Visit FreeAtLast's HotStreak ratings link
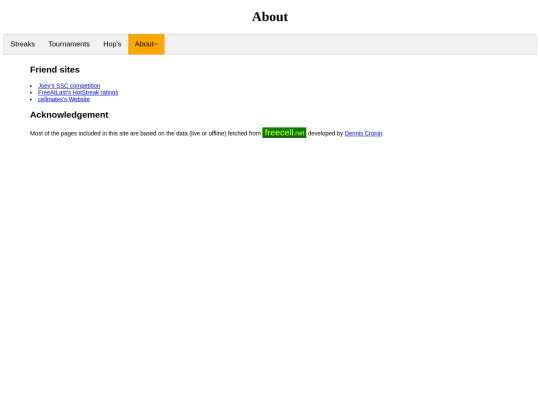Image resolution: width=540 pixels, height=405 pixels. point(78,92)
